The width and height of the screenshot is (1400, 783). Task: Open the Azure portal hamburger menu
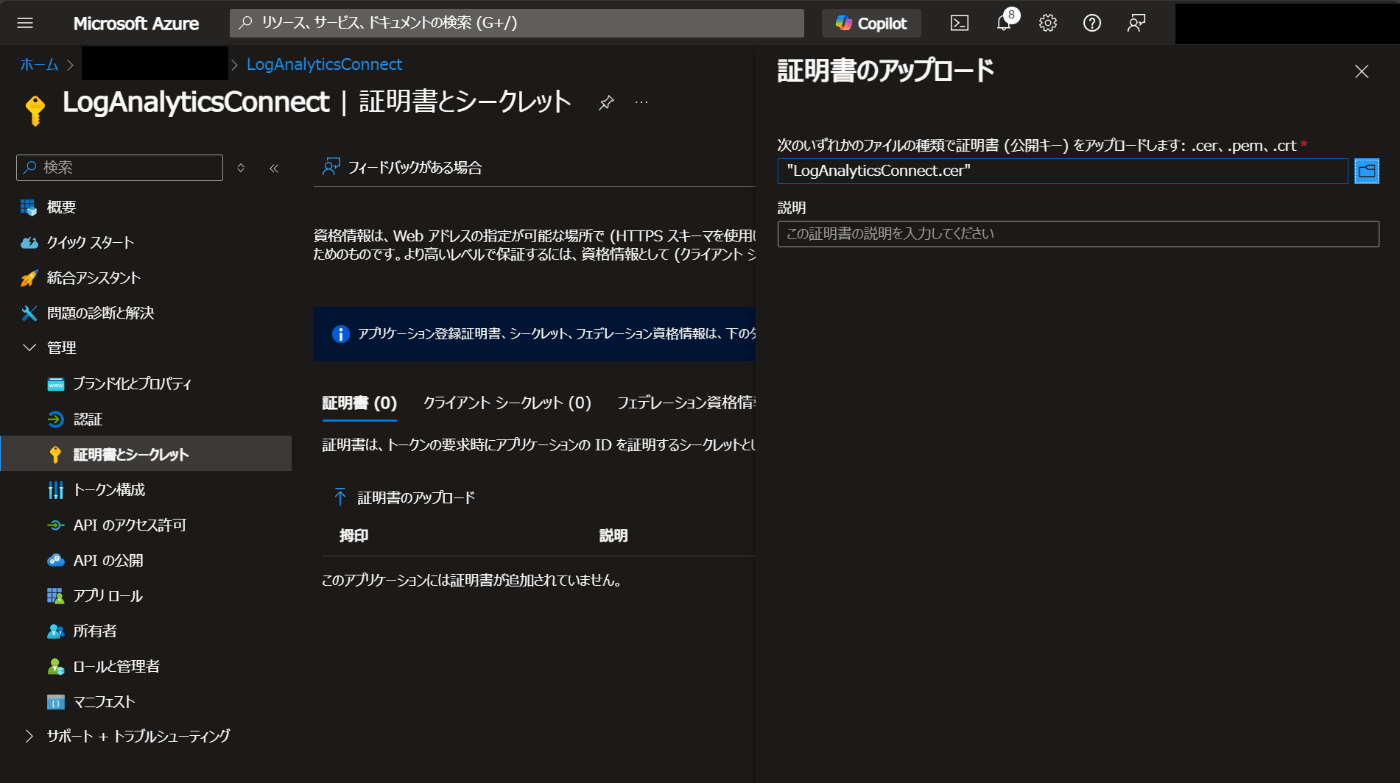point(26,23)
